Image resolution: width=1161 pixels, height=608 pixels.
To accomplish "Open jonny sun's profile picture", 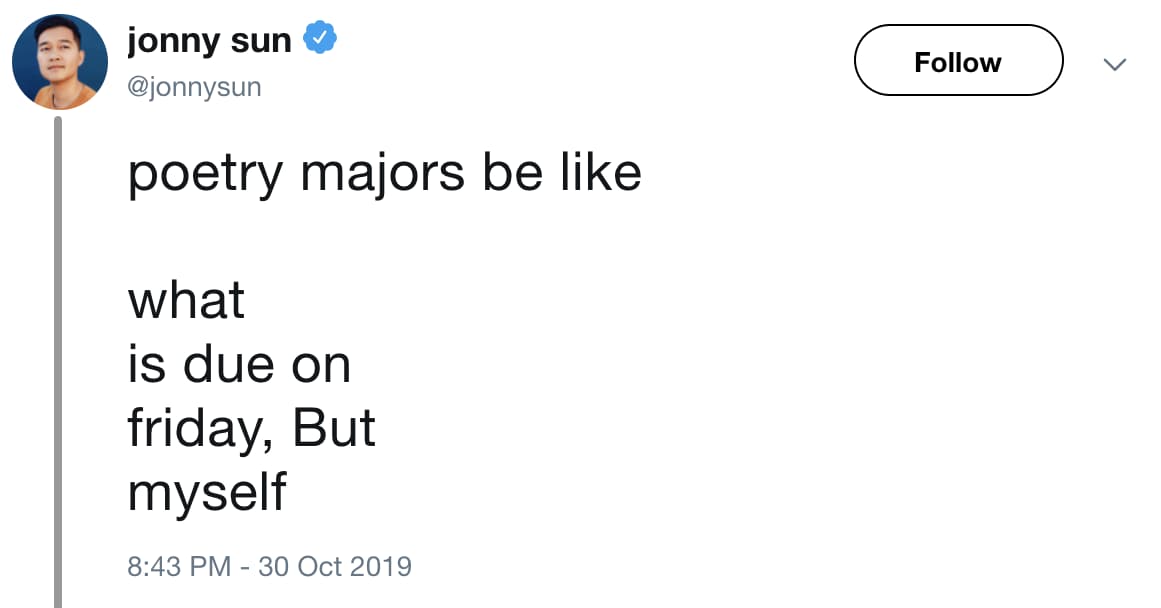I will pos(60,62).
